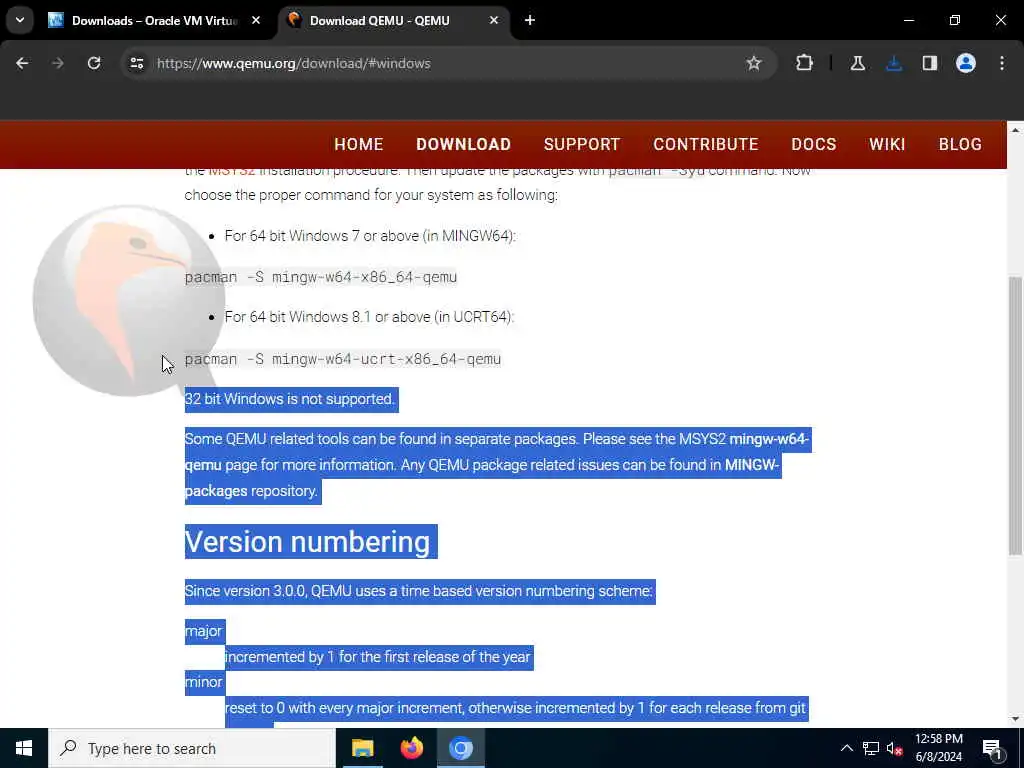Viewport: 1024px width, 768px height.
Task: Open File Explorer from the taskbar
Action: 362,748
